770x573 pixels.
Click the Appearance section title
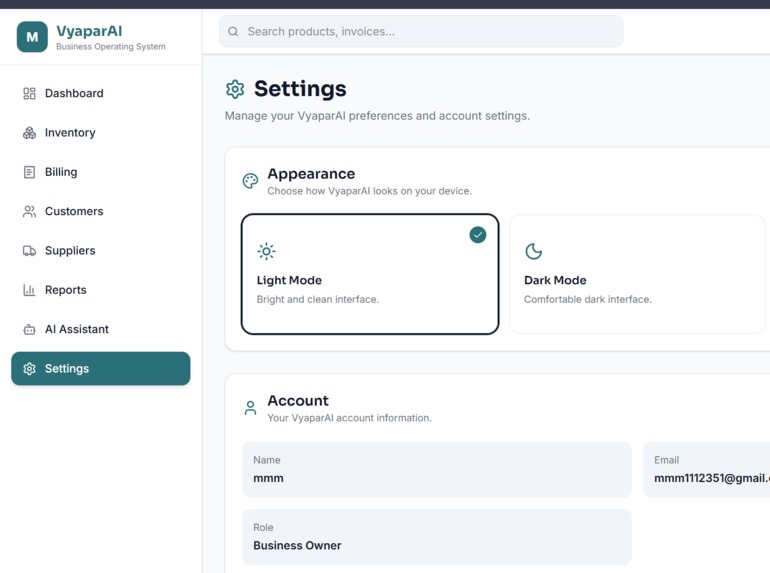[x=311, y=174]
